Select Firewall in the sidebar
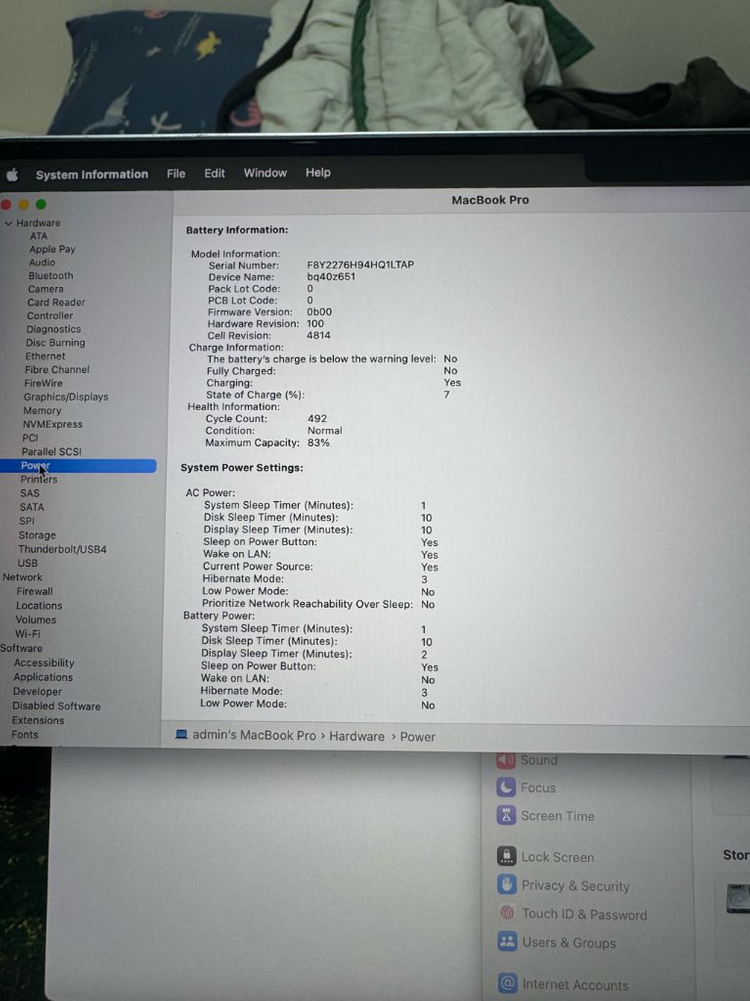This screenshot has width=750, height=1001. (x=34, y=592)
